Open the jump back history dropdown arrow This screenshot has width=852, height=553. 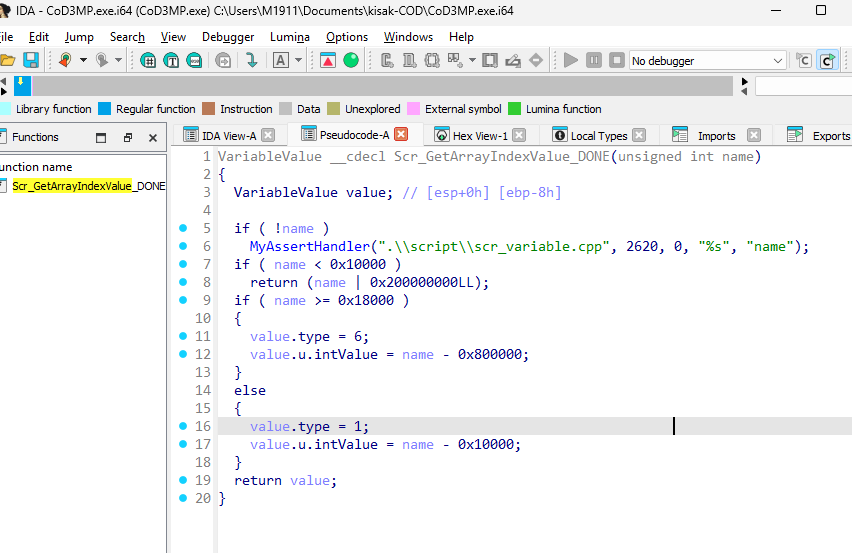point(83,60)
